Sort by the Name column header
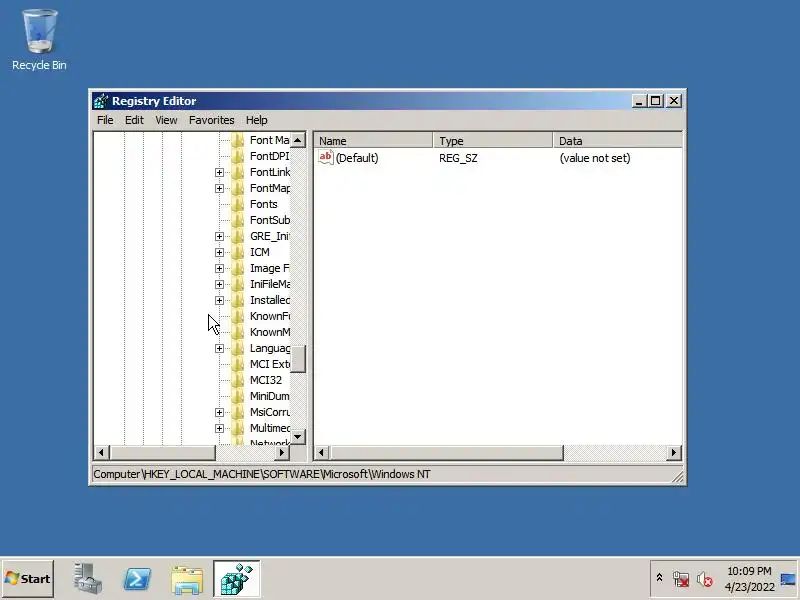The height and width of the screenshot is (600, 800). coord(373,140)
